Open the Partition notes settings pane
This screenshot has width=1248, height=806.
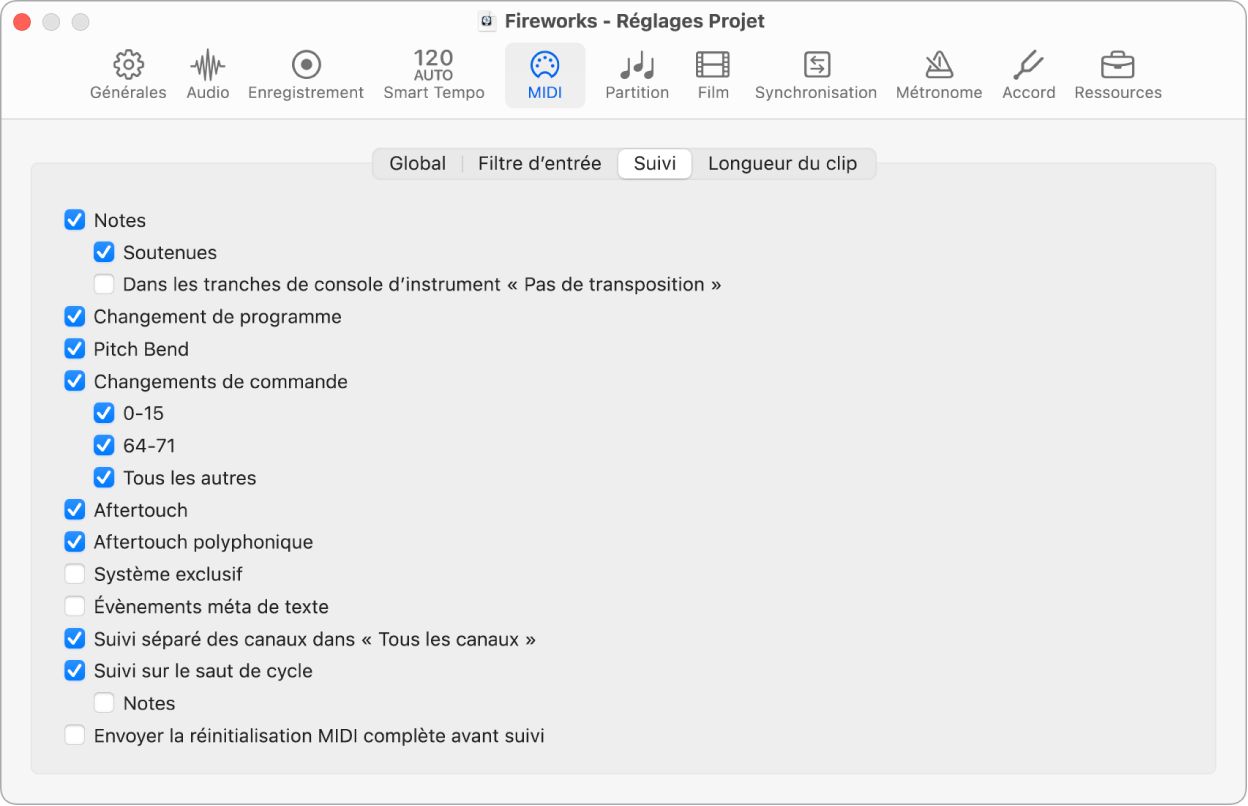tap(637, 76)
